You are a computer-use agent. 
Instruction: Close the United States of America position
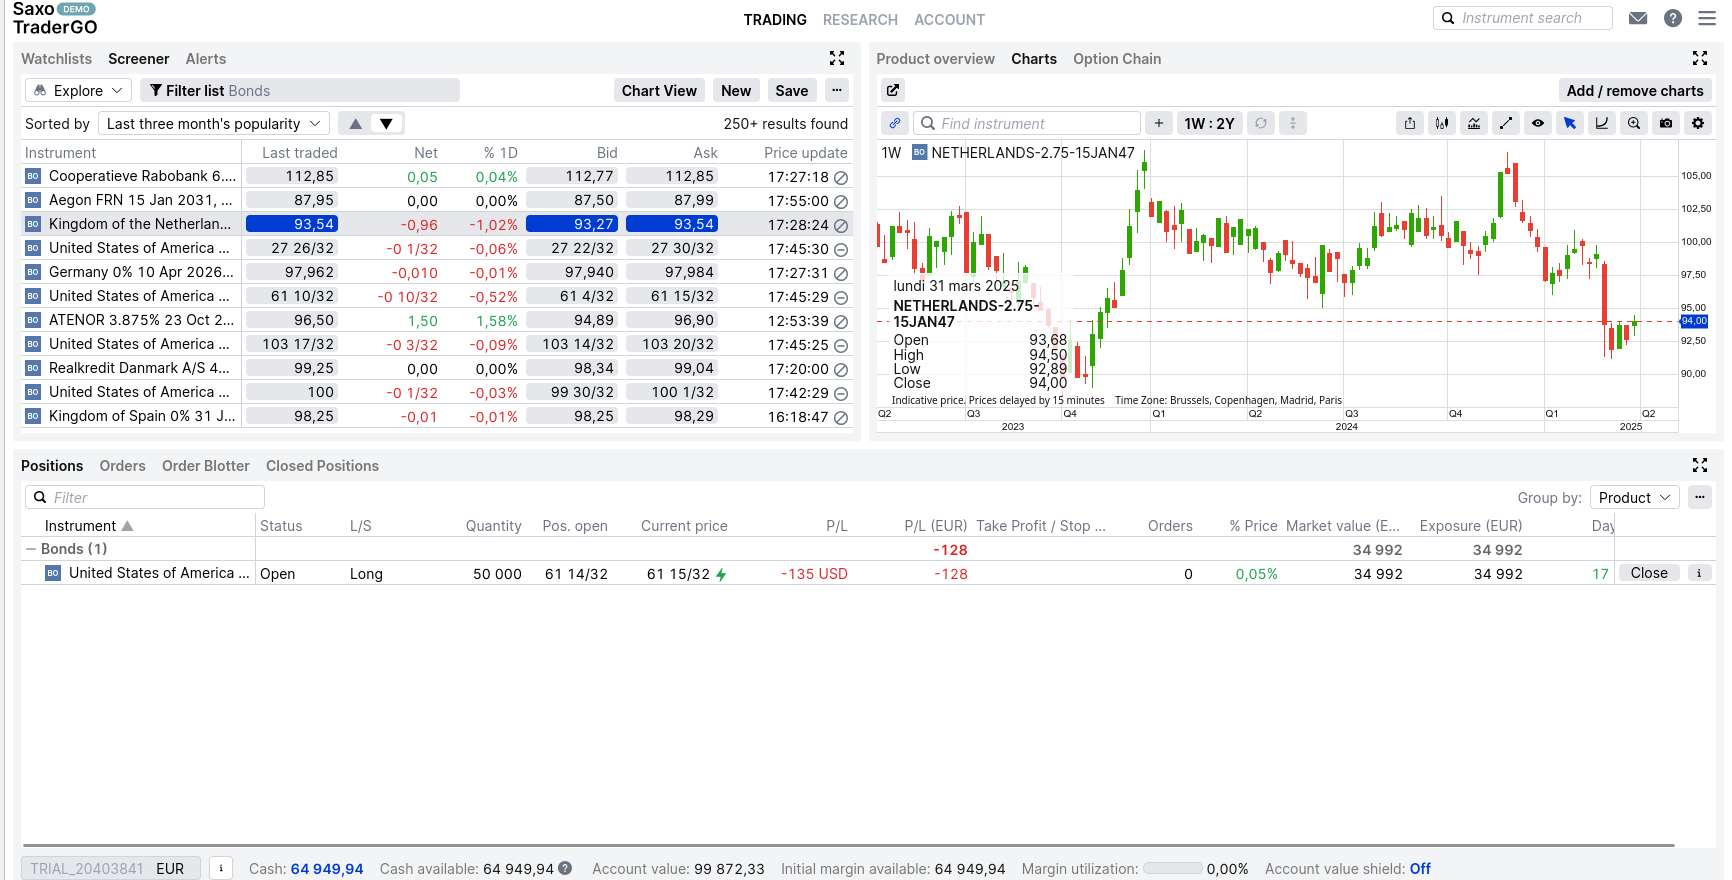coord(1649,573)
